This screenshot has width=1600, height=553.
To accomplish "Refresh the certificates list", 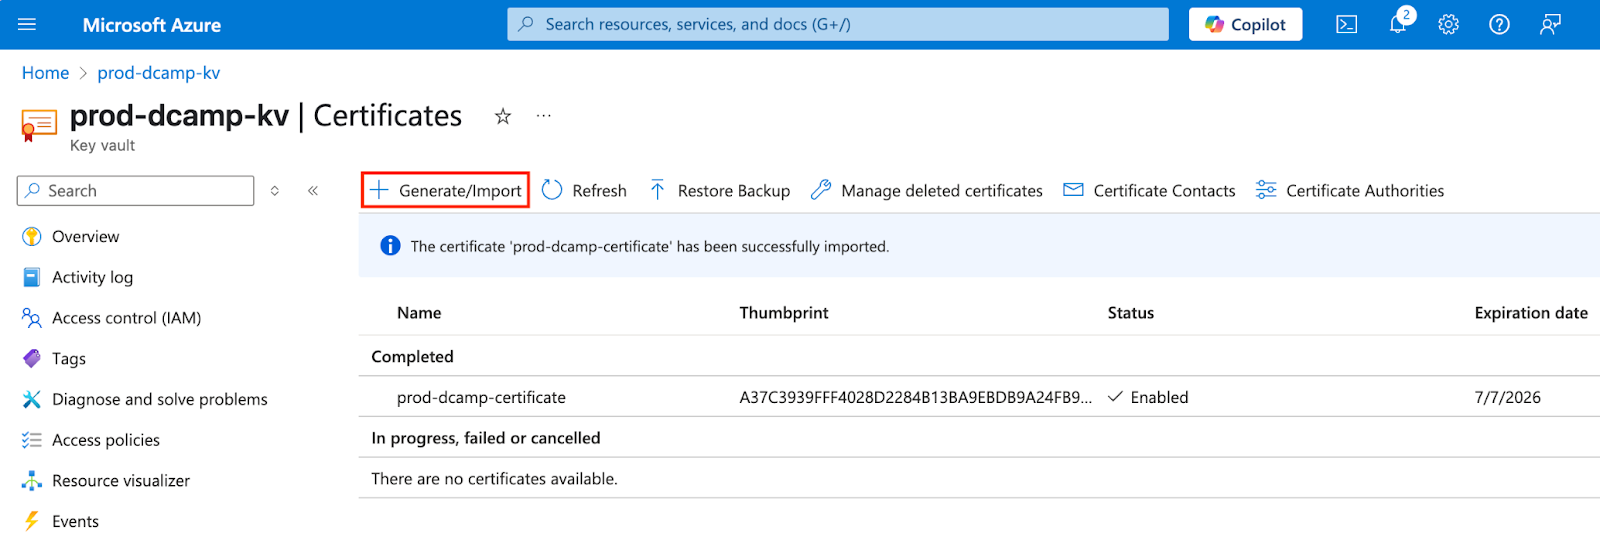I will click(x=584, y=190).
